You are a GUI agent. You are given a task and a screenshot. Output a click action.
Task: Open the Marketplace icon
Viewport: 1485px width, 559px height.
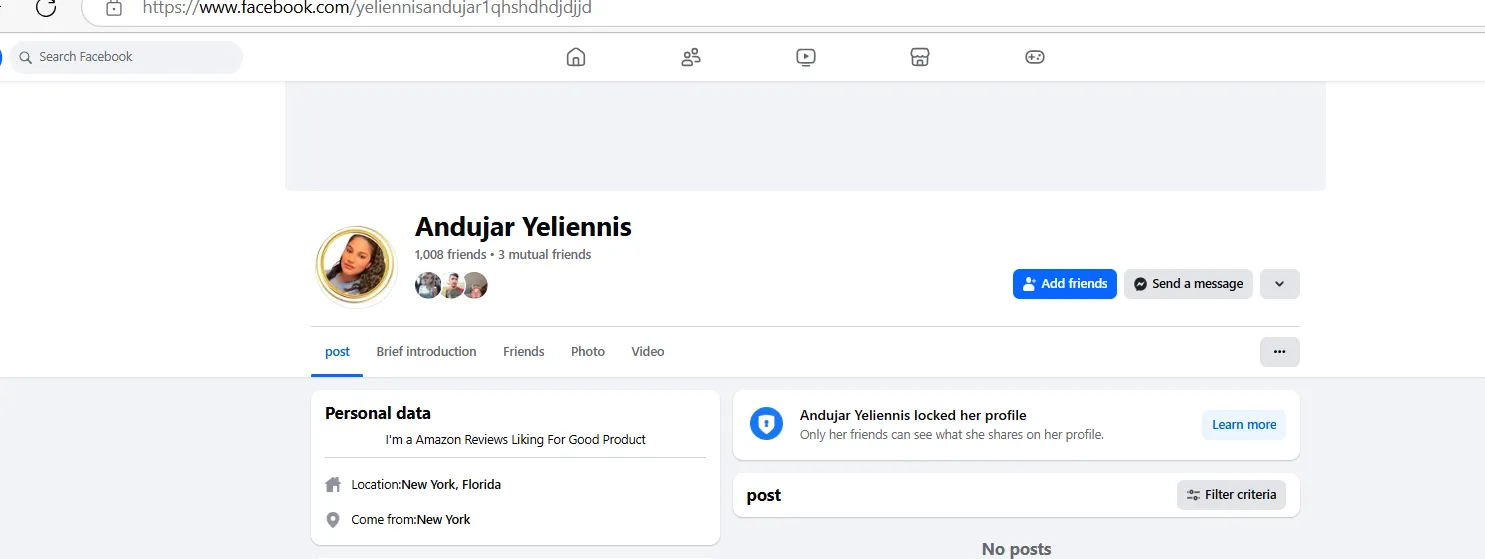tap(920, 57)
